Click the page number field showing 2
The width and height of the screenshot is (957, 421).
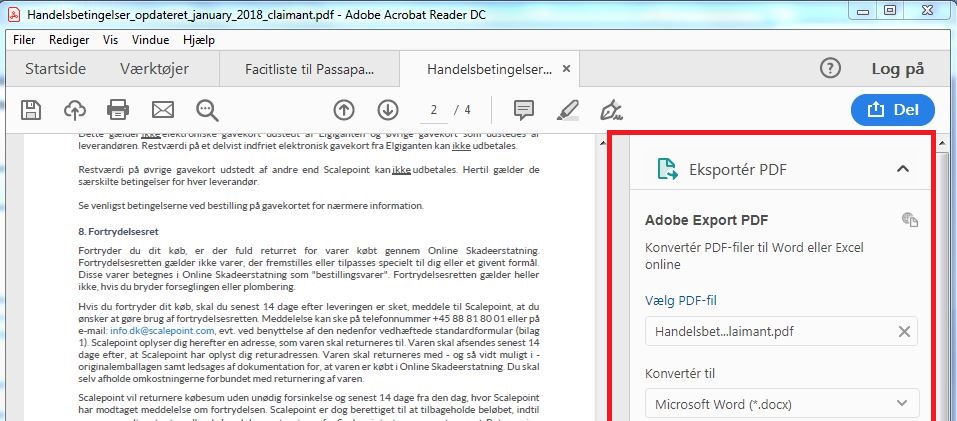click(x=434, y=110)
